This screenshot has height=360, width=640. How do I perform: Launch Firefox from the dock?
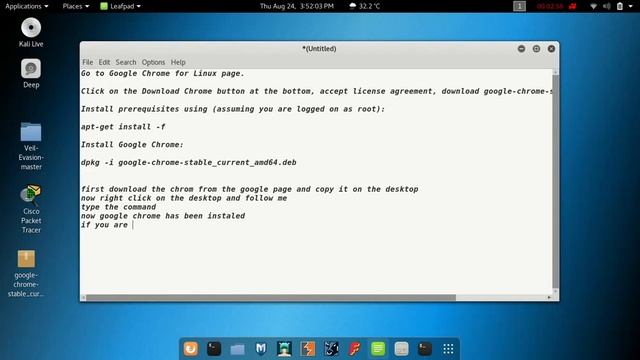(191, 349)
